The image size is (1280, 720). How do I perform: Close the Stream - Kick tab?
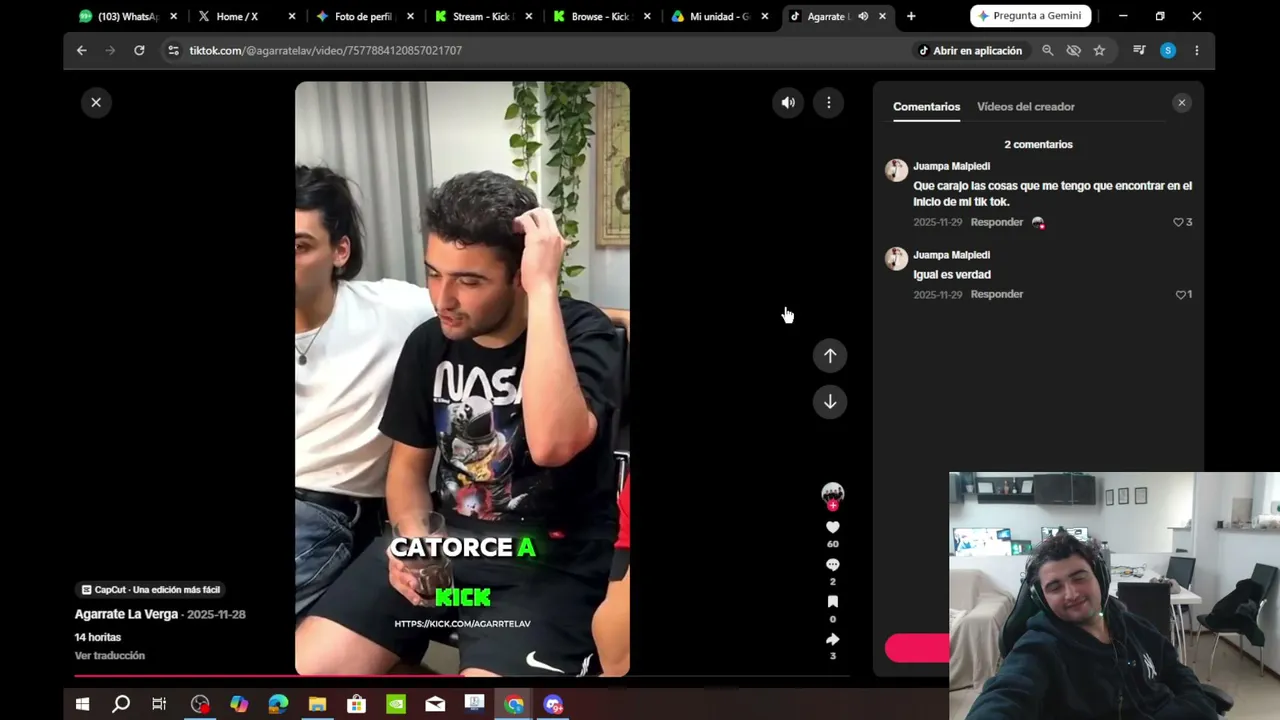point(529,16)
